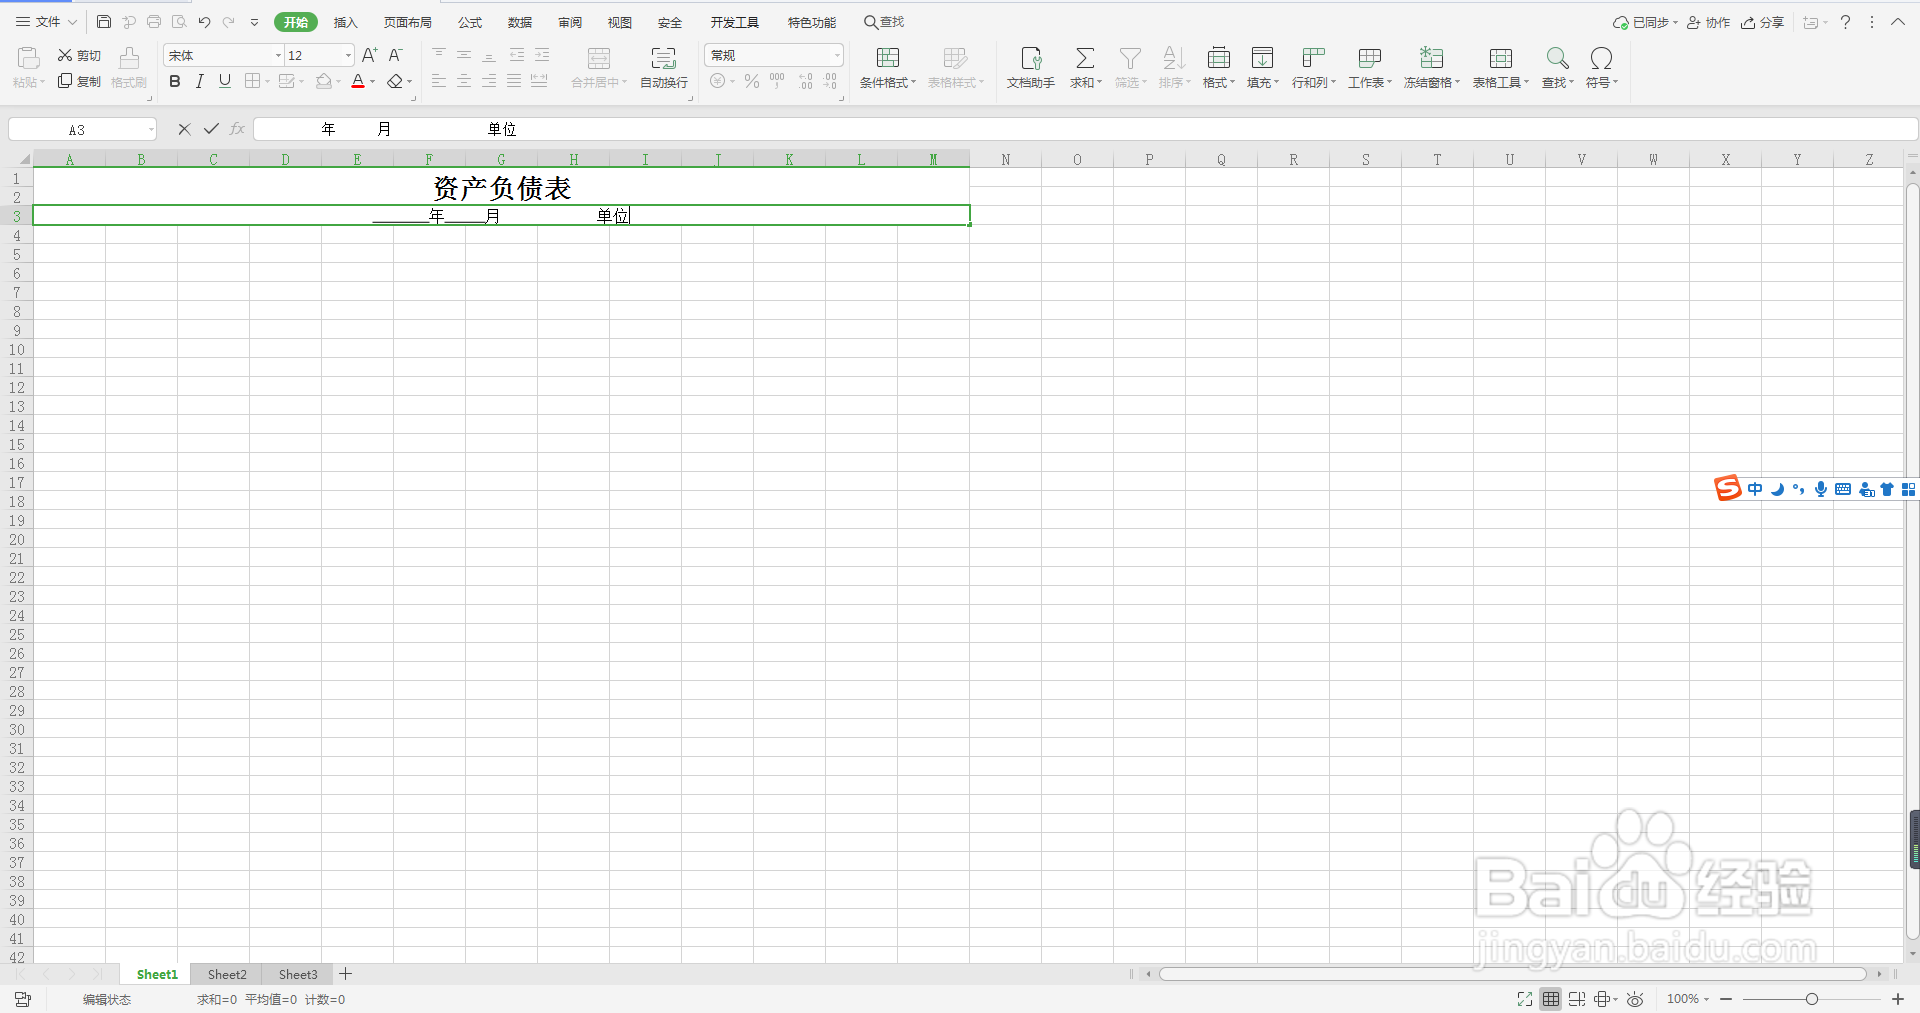Cancel formula bar entry with X
The image size is (1920, 1013).
pyautogui.click(x=184, y=129)
